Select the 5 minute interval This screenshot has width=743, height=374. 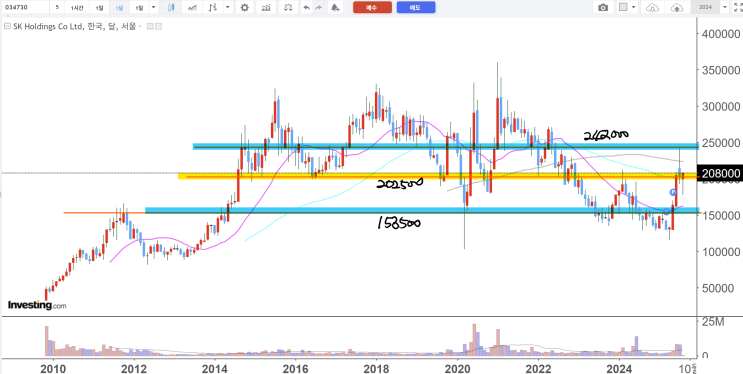click(x=57, y=7)
